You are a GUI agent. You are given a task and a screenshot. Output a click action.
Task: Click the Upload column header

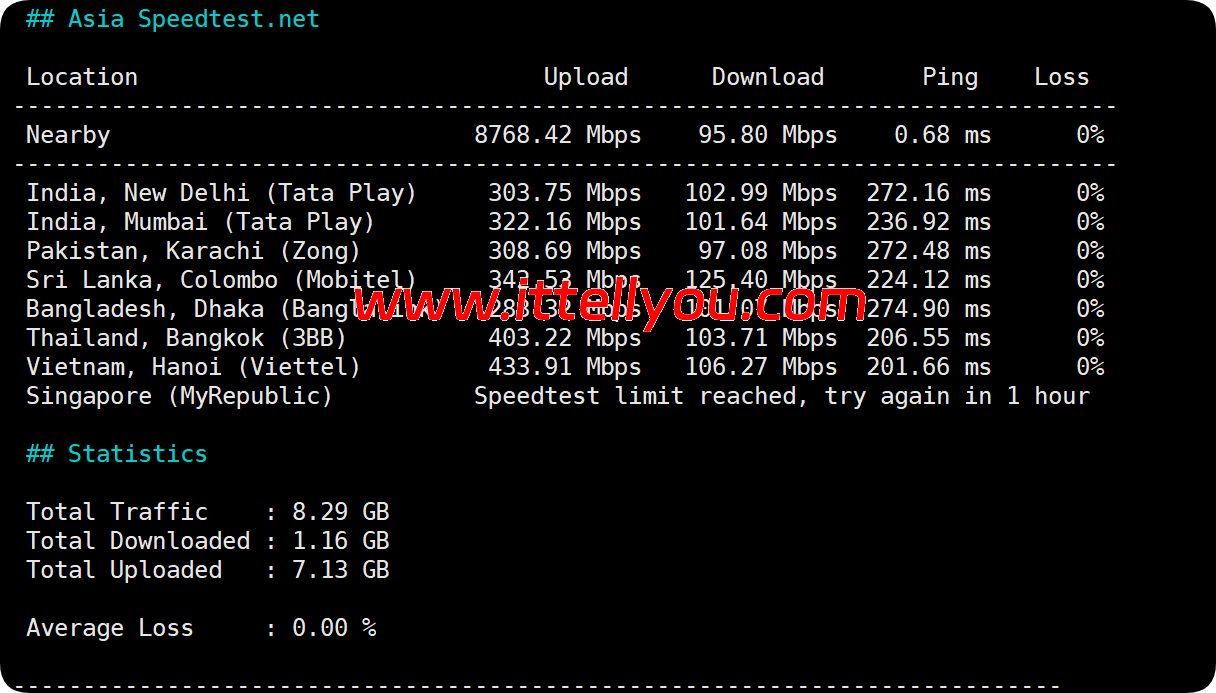tap(585, 77)
